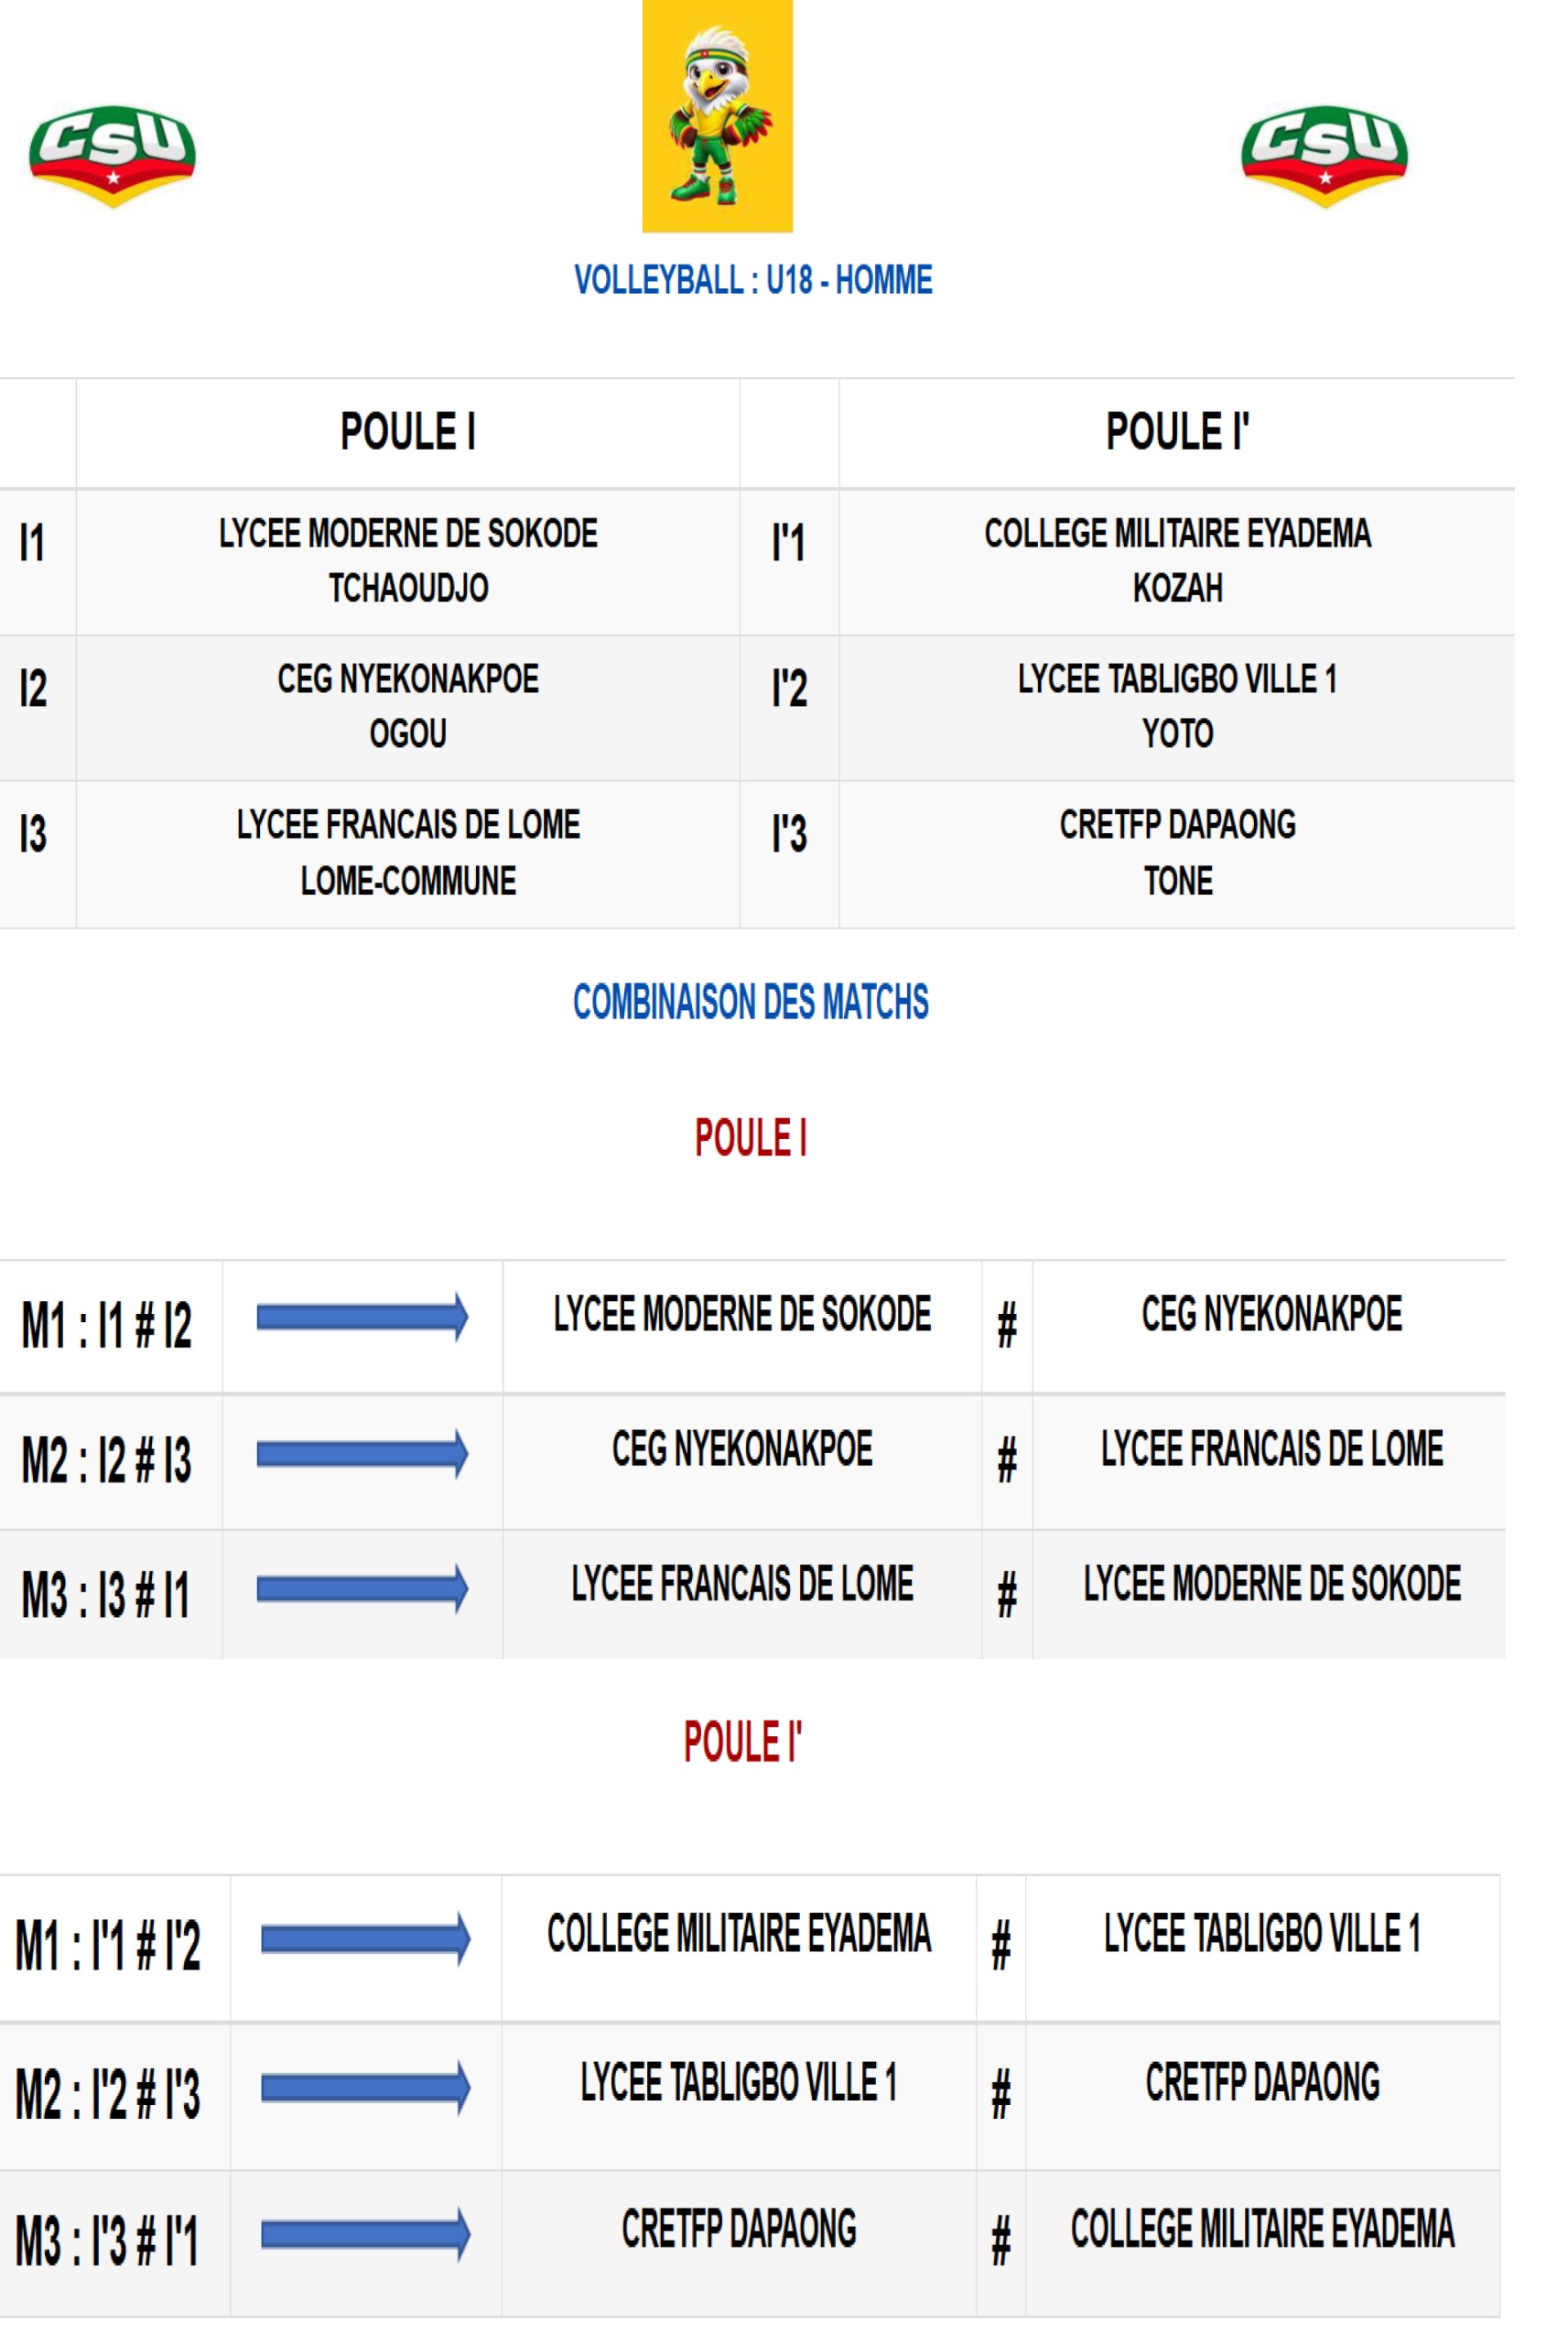Click the blue arrow beside M3 : I'3 # I'1
Image resolution: width=1568 pixels, height=2344 pixels.
[x=366, y=2234]
